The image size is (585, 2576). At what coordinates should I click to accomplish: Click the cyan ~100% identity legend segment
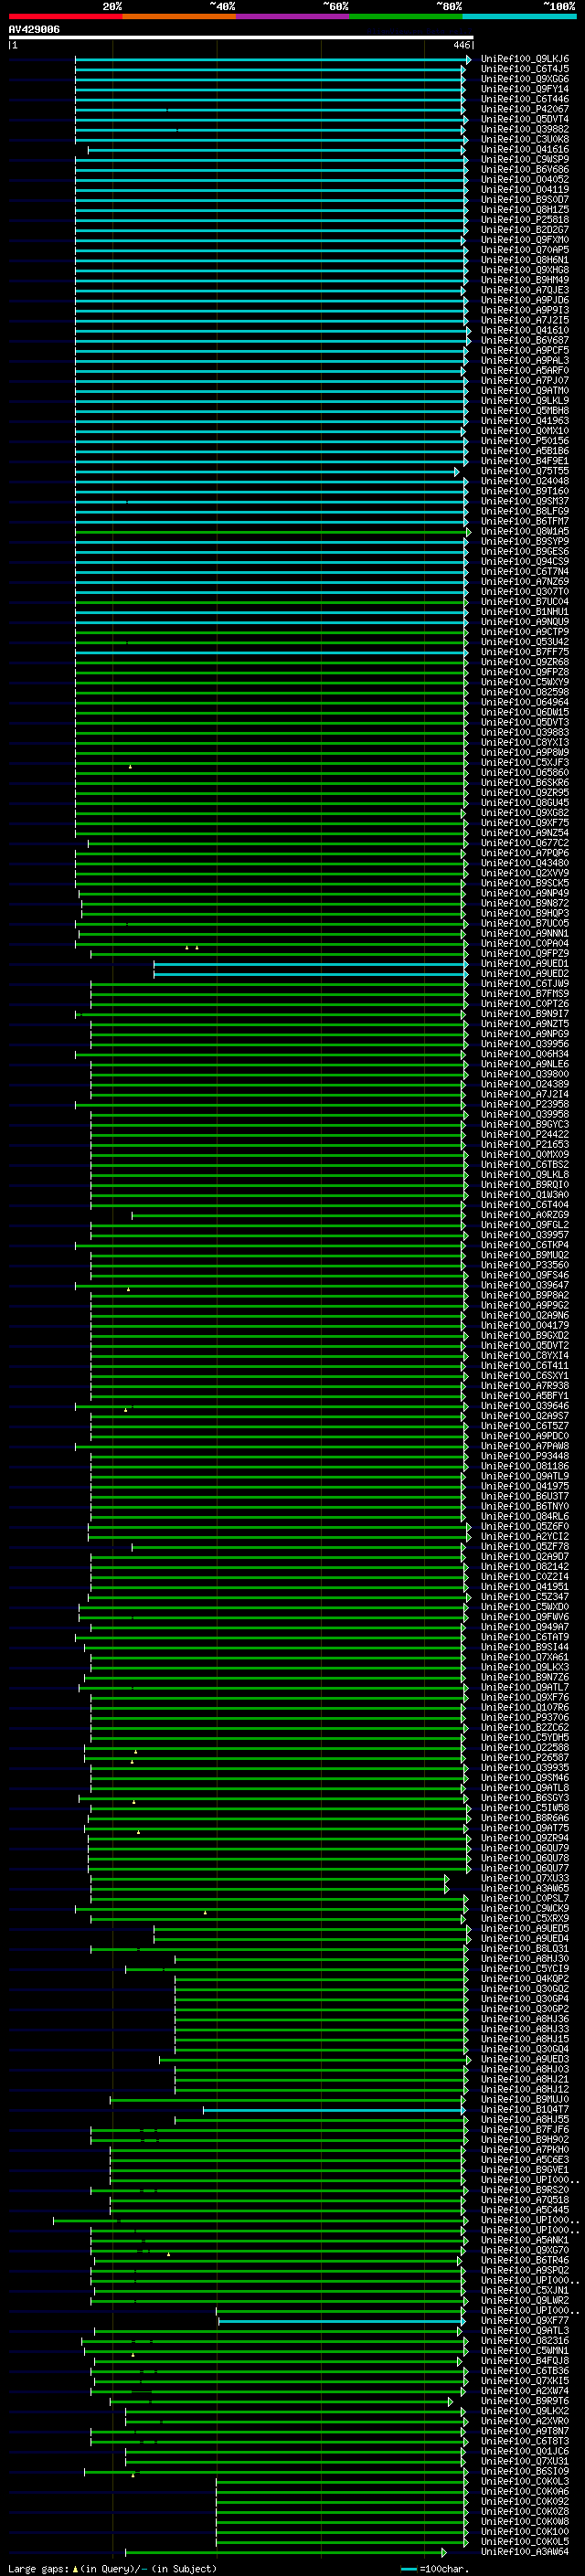(520, 16)
